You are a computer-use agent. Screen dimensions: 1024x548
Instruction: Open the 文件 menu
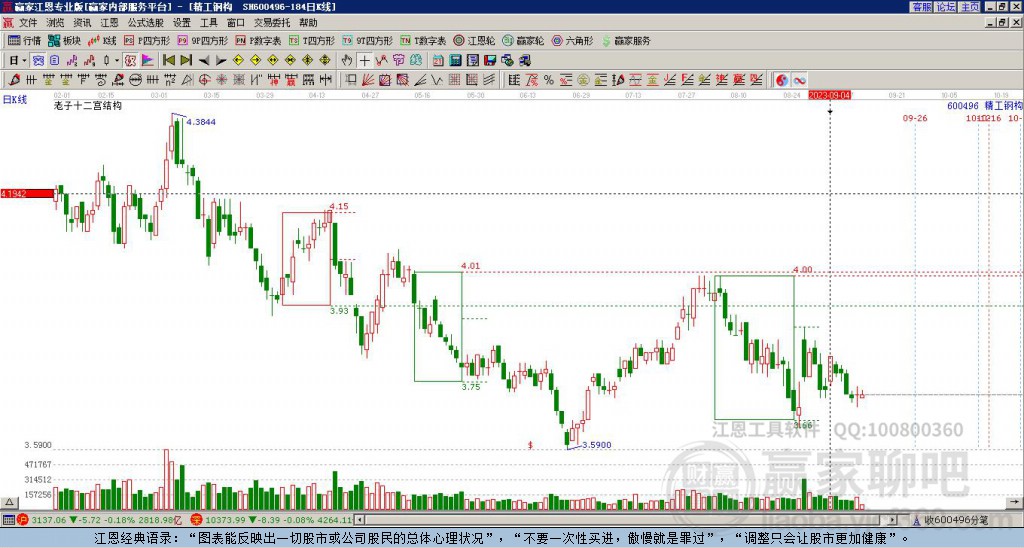point(27,23)
